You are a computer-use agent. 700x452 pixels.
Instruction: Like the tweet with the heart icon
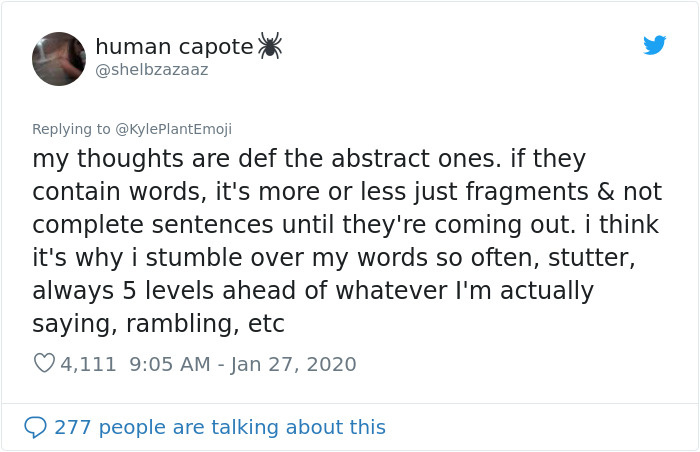point(44,363)
